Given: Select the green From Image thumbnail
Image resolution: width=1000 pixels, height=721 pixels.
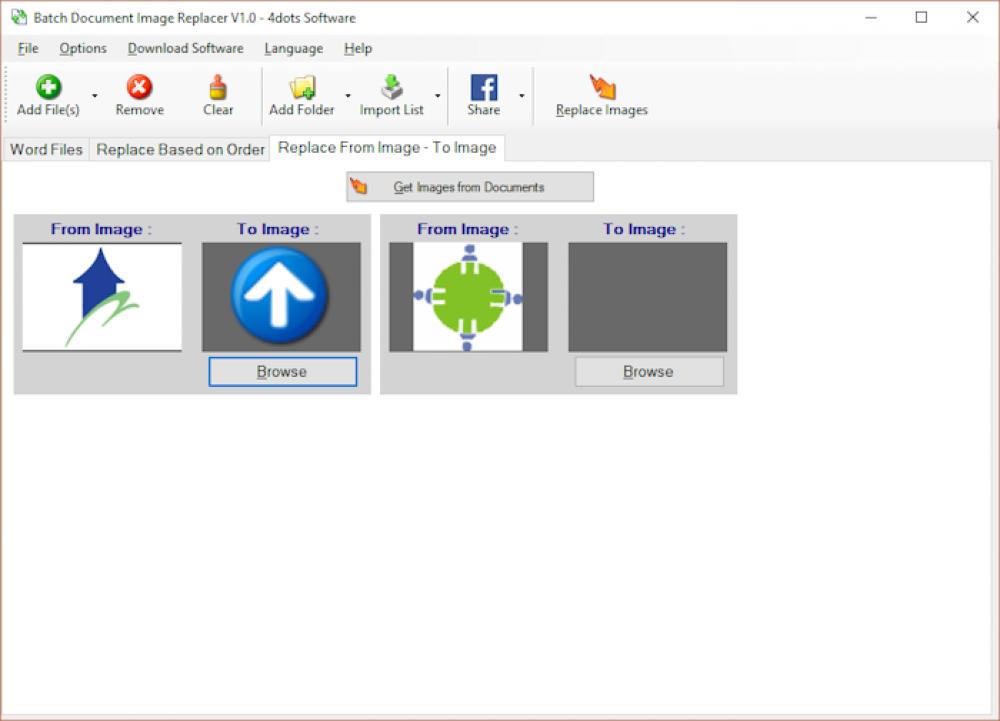Looking at the screenshot, I should coord(467,293).
